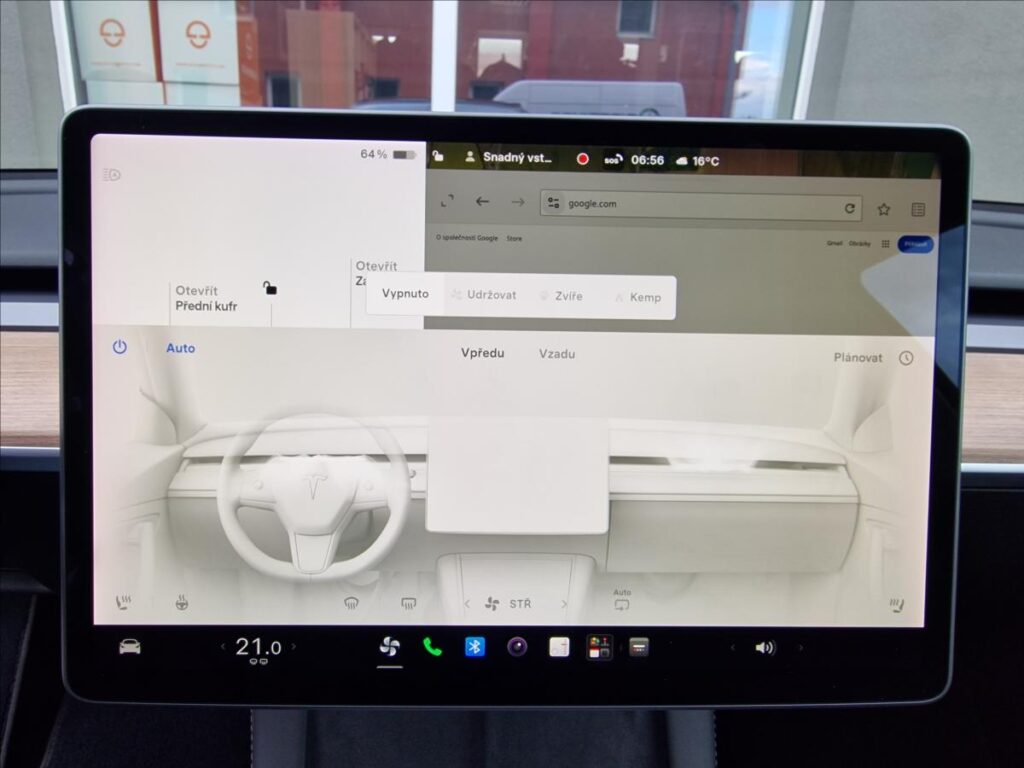Bookmark page with the star icon
The height and width of the screenshot is (768, 1024).
[884, 209]
